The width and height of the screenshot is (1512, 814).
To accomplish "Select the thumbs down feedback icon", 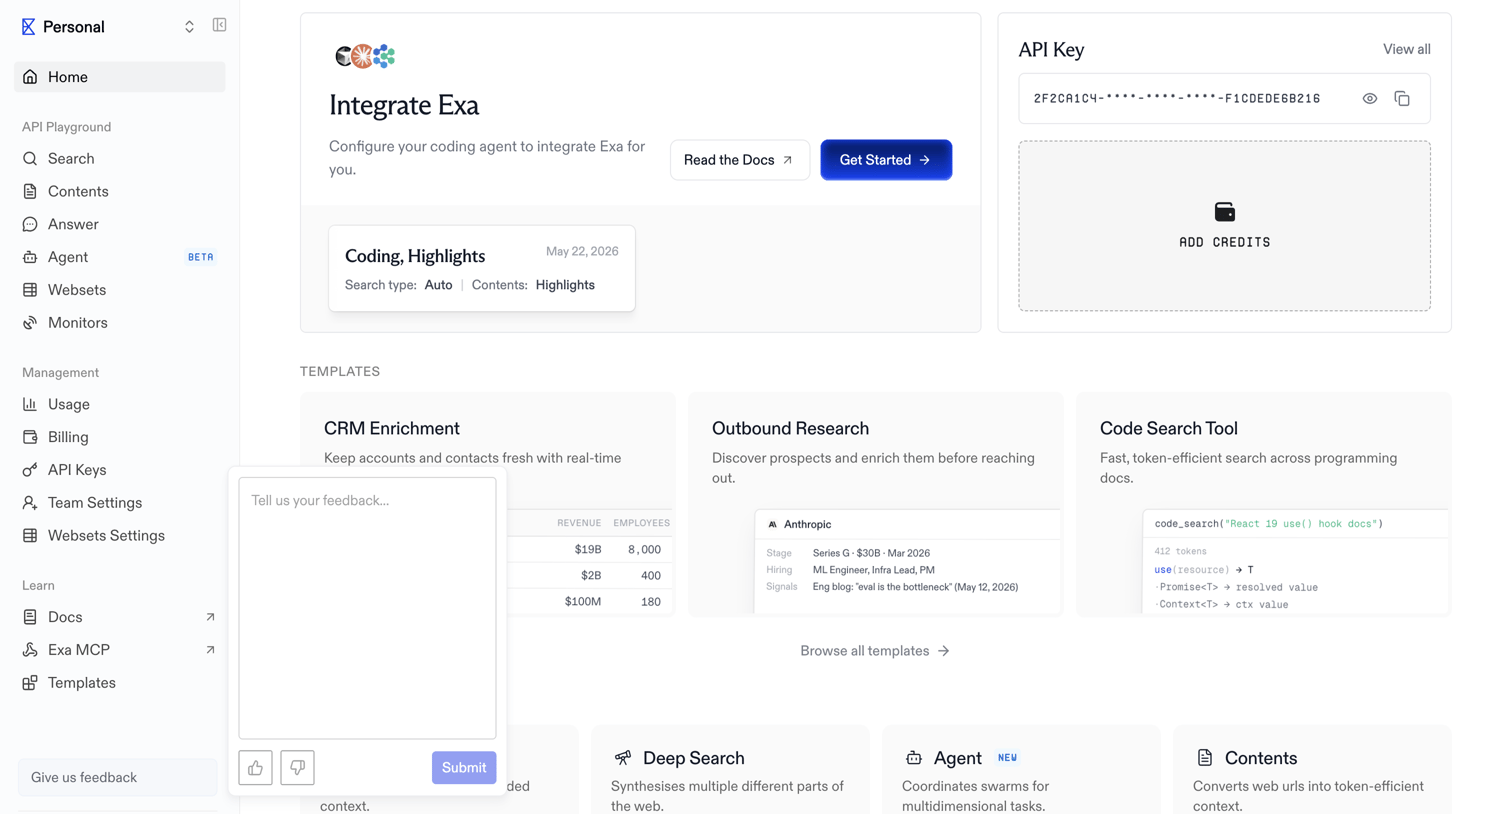I will 298,768.
